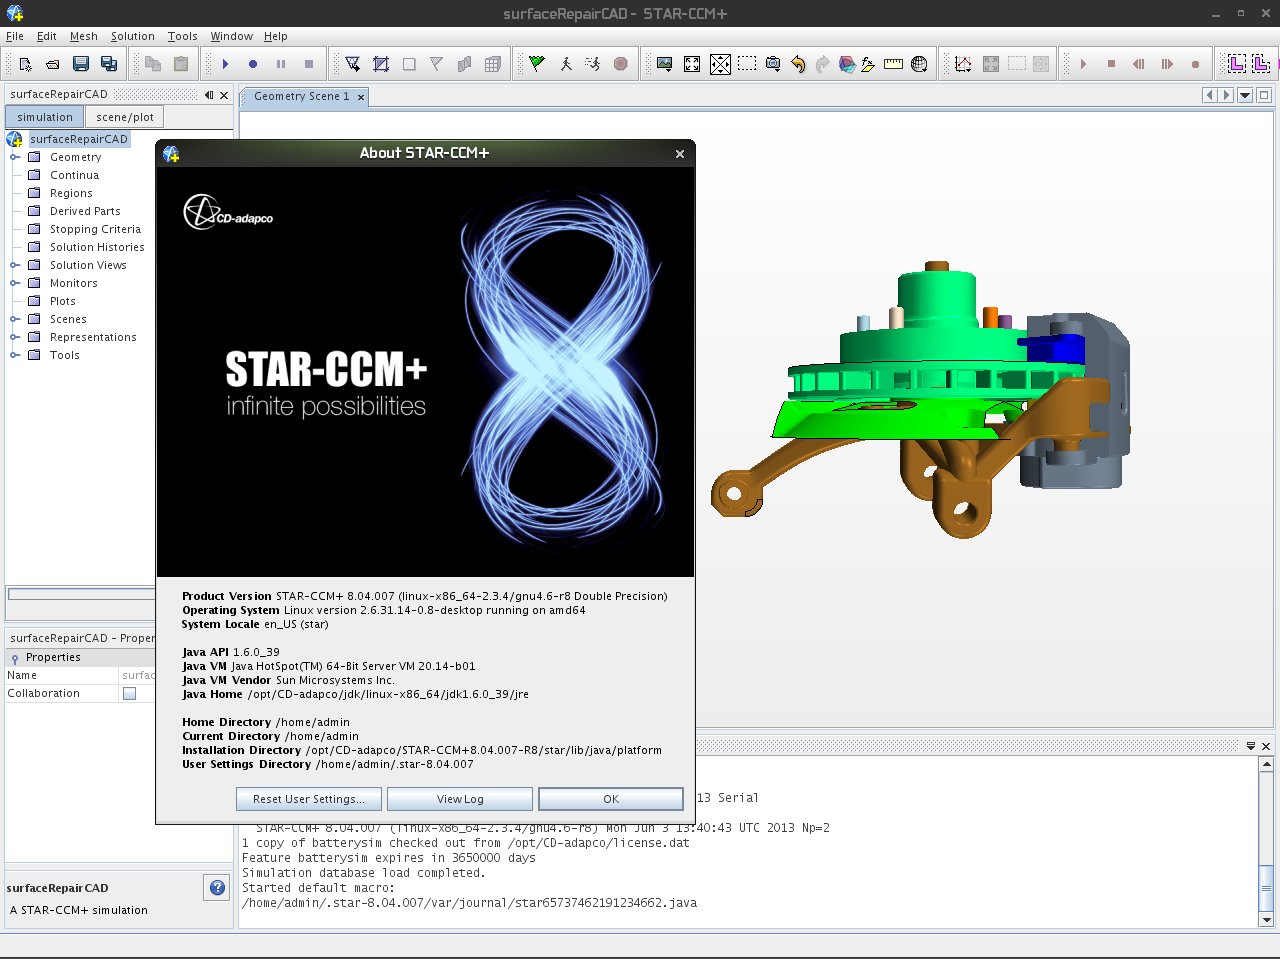
Task: Expand the Tools tree node
Action: pos(15,355)
